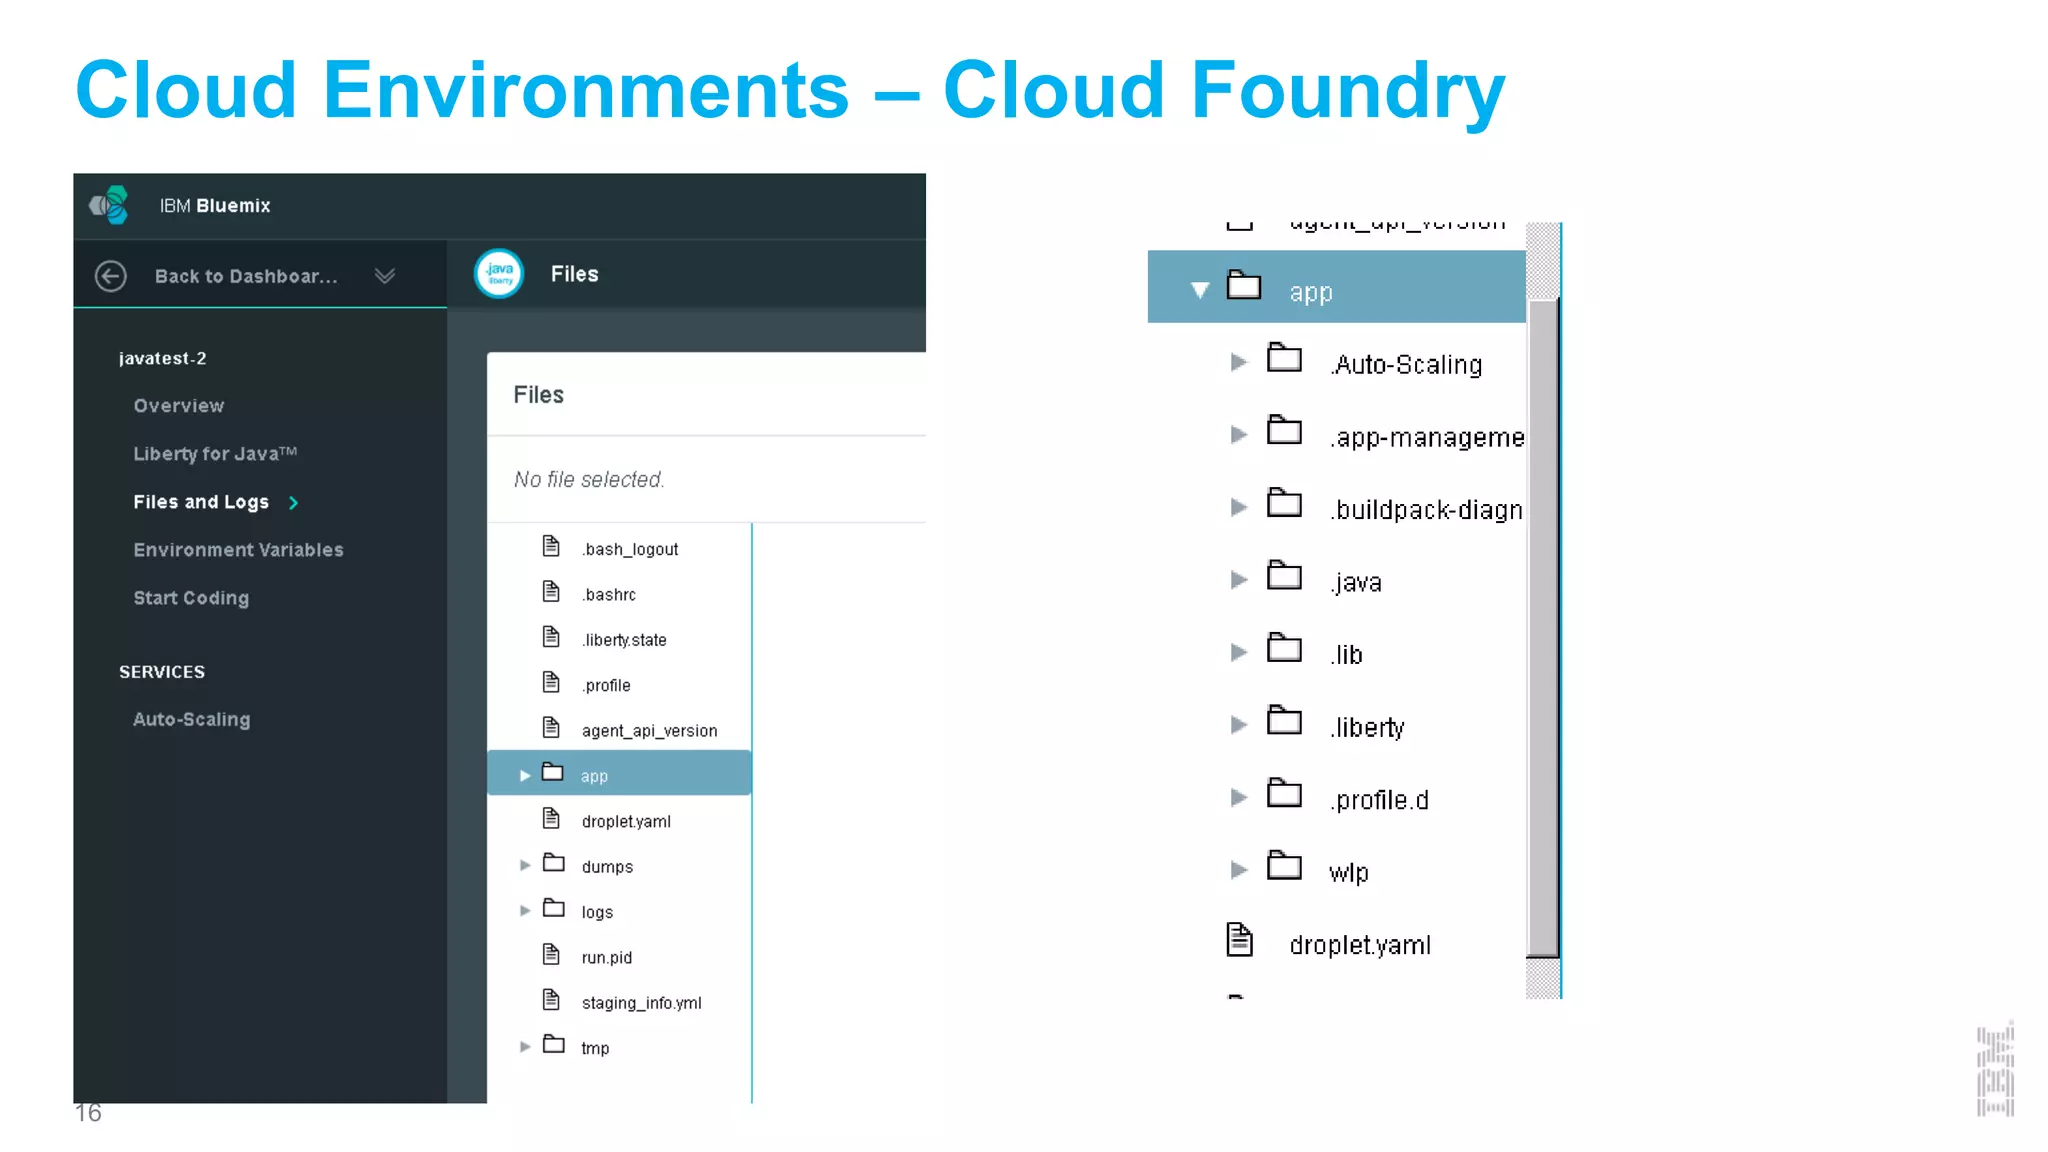Expand the .java folder

[x=1239, y=580]
